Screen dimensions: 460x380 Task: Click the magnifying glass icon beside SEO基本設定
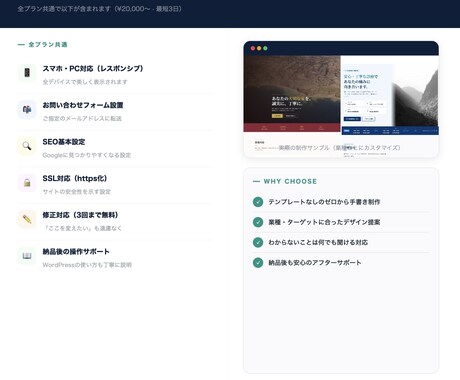pyautogui.click(x=27, y=146)
